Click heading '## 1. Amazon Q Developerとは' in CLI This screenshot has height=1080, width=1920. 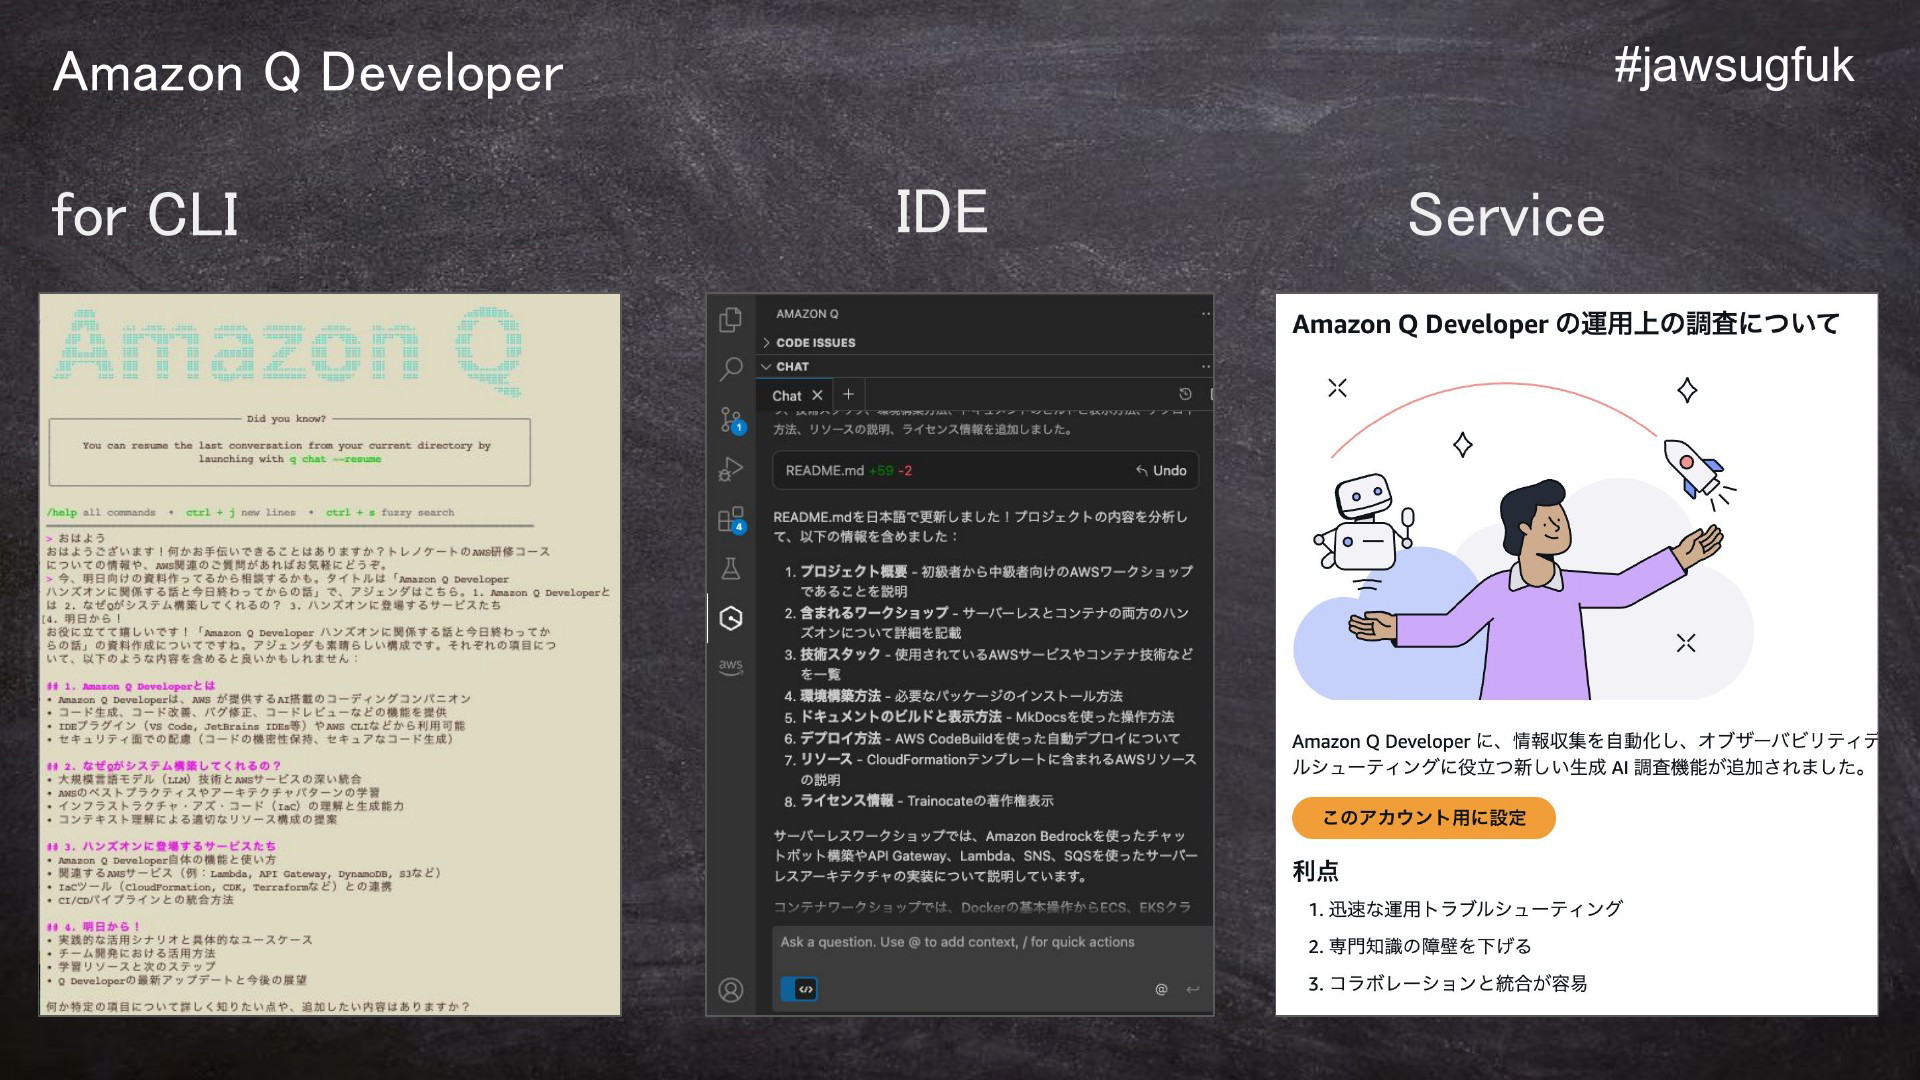(131, 686)
